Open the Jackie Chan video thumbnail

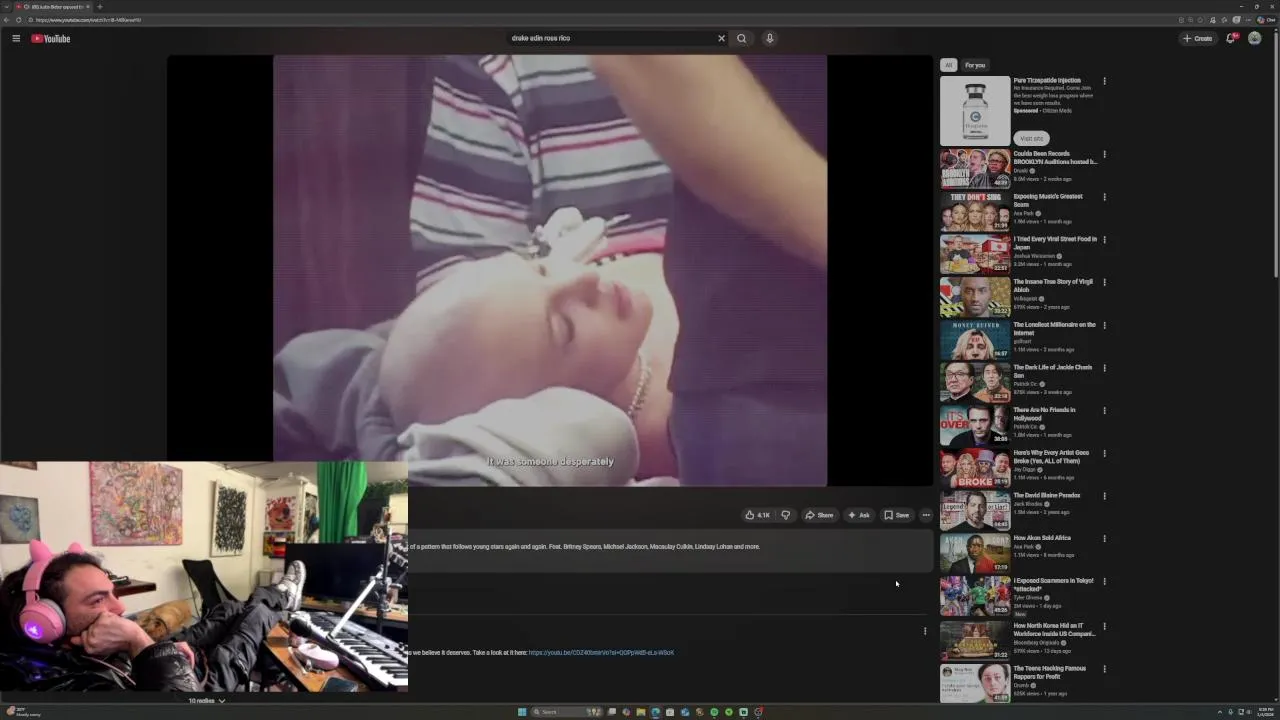pyautogui.click(x=975, y=382)
